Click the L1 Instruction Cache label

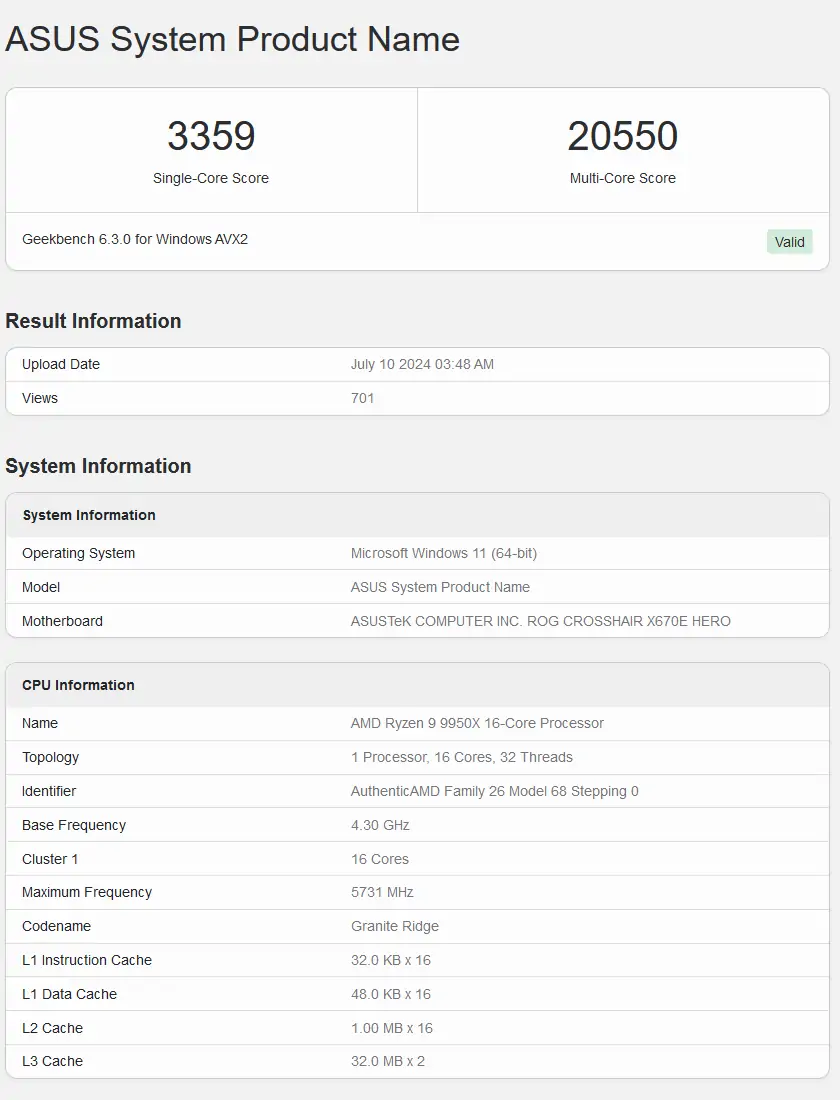[x=87, y=960]
